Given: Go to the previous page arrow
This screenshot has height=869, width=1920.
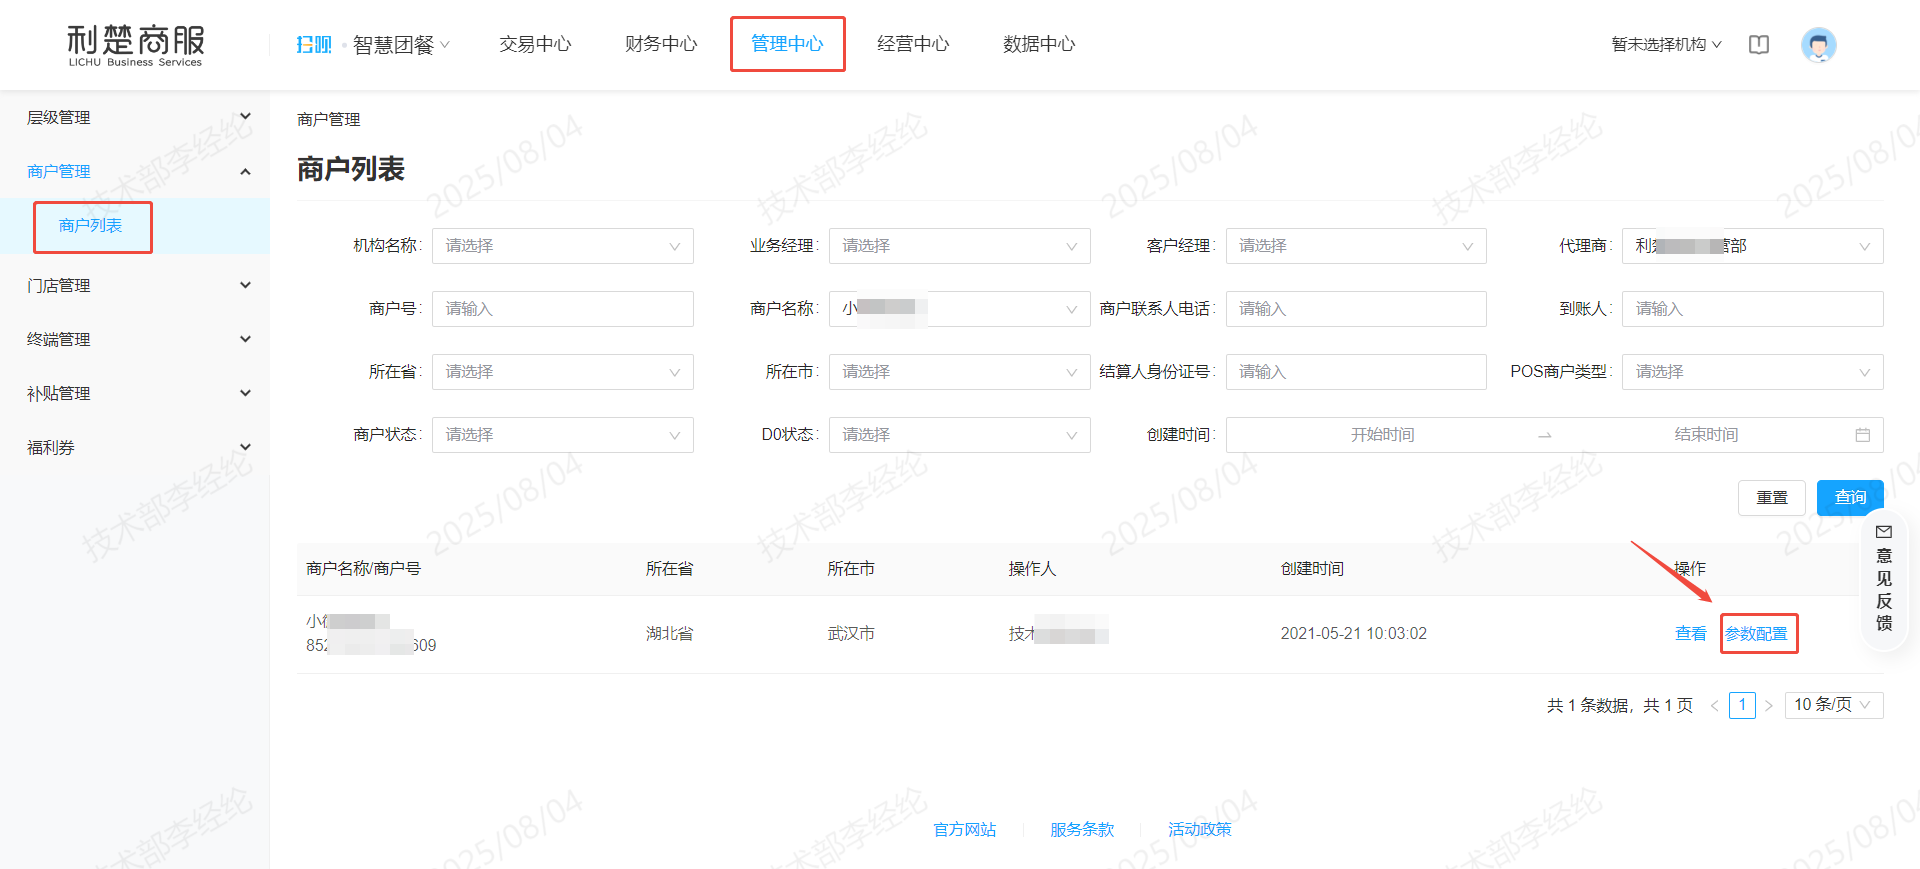Looking at the screenshot, I should [x=1714, y=706].
